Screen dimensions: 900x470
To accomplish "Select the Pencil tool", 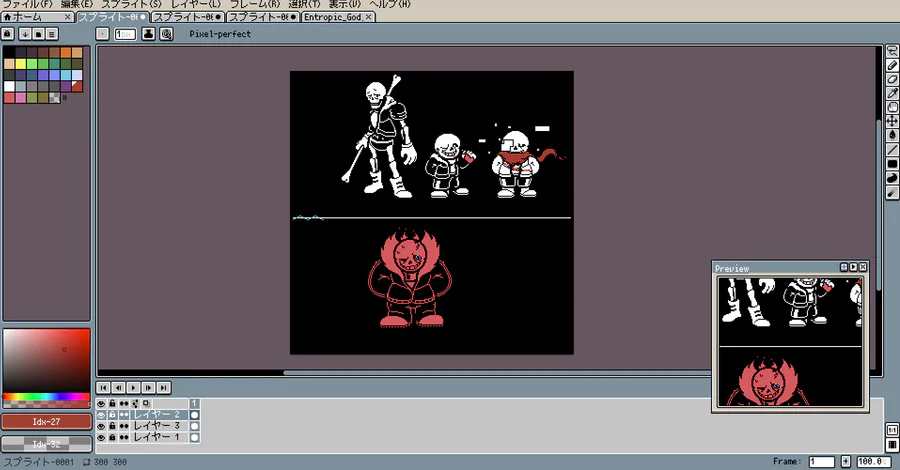I will pos(892,65).
